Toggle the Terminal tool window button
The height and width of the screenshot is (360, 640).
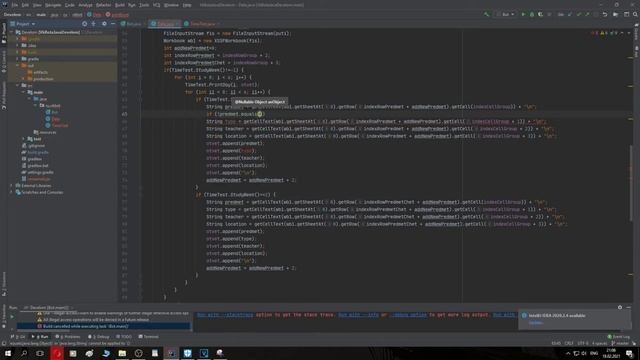point(149,337)
